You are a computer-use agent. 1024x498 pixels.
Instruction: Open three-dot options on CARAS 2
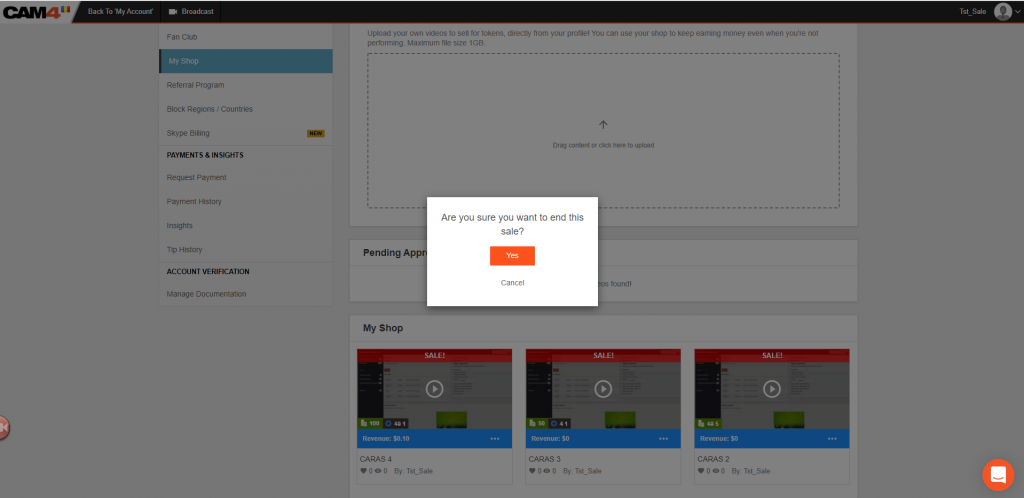pyautogui.click(x=833, y=439)
